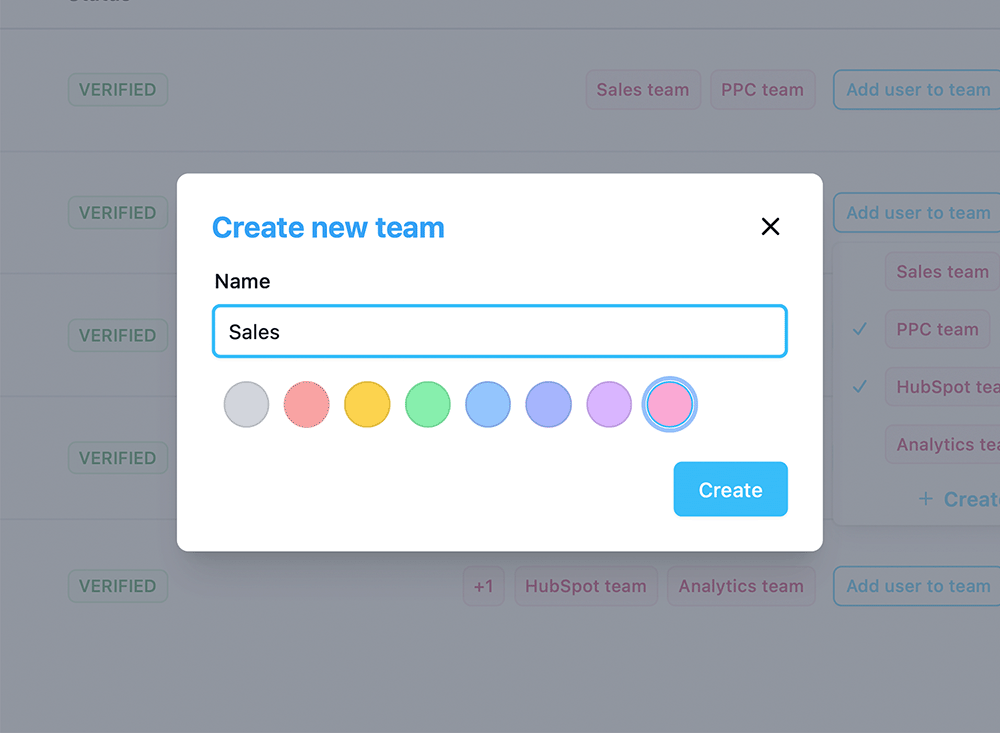
Task: Pick the gray color swatch
Action: point(246,404)
